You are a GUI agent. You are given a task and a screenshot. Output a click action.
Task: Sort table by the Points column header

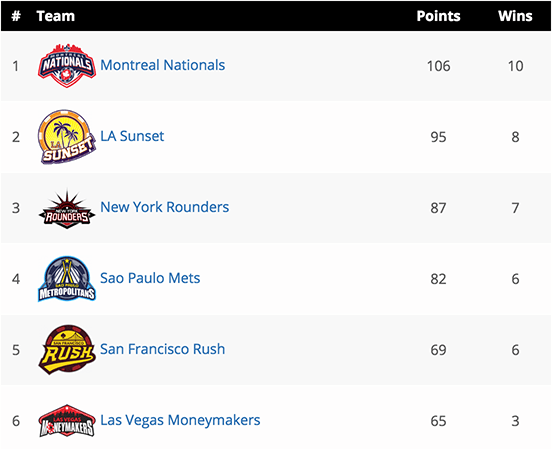438,16
